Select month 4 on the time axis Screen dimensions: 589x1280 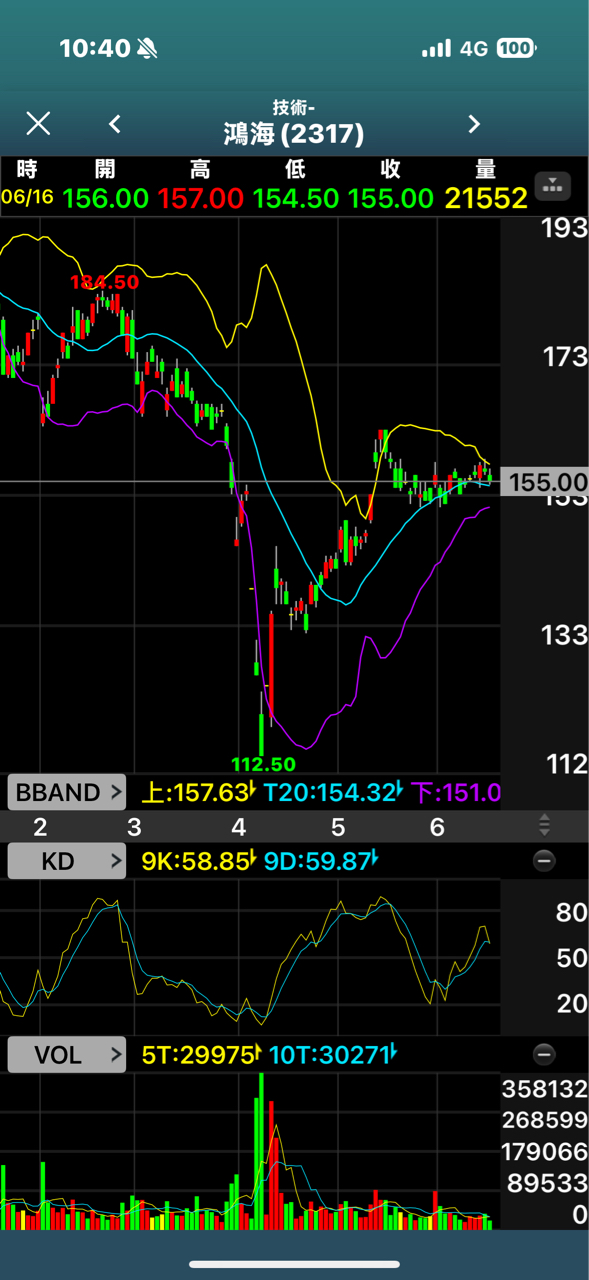pos(238,827)
